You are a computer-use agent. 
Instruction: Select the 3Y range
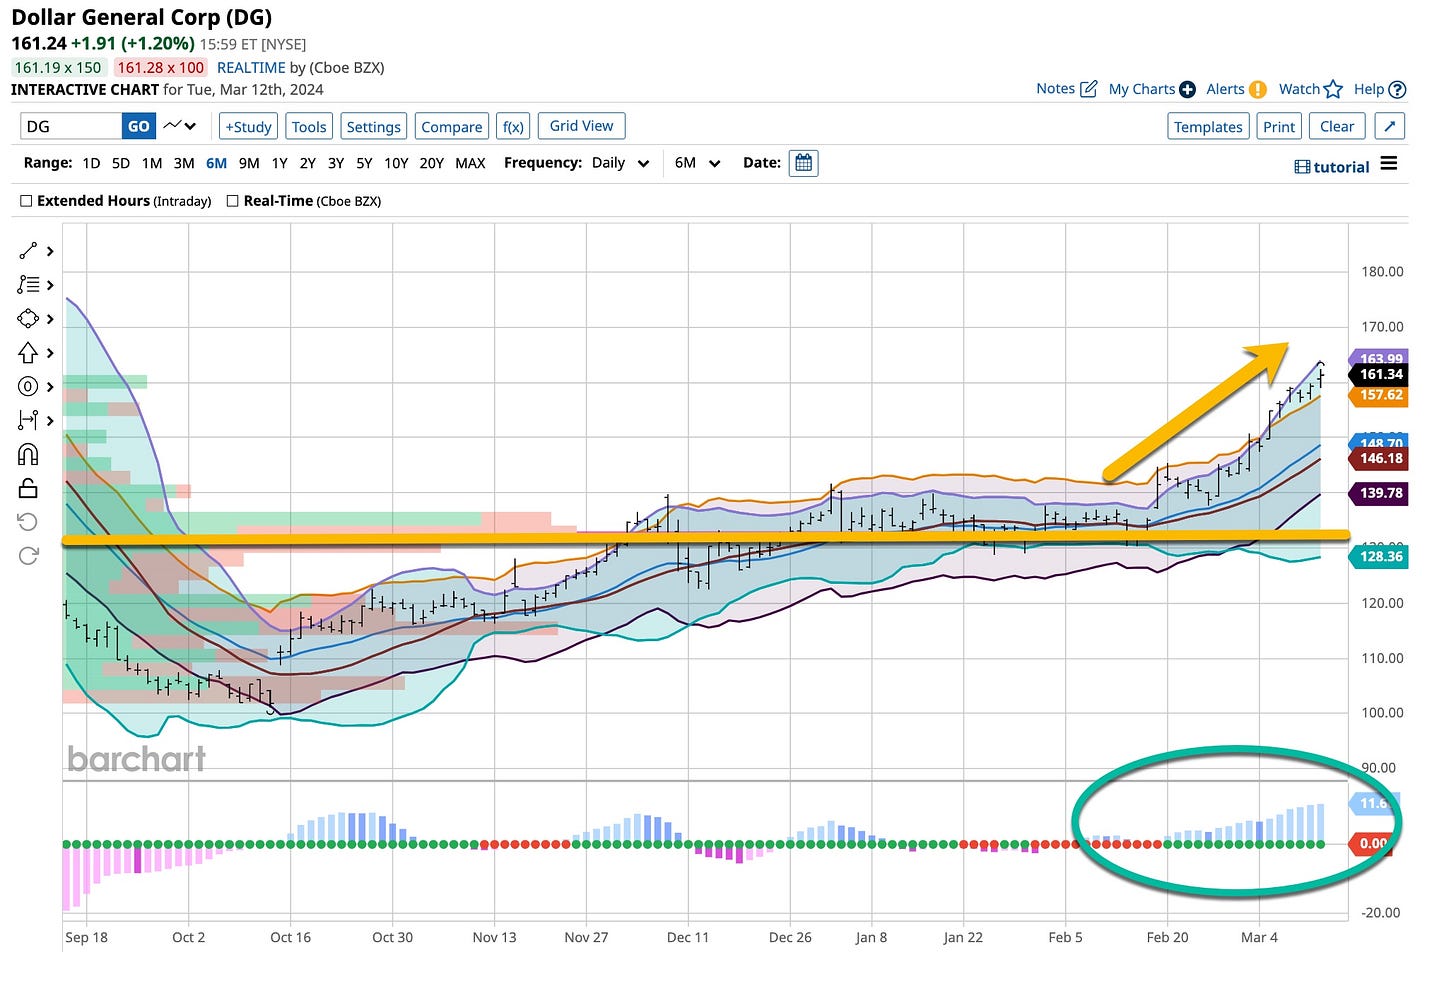pyautogui.click(x=336, y=163)
